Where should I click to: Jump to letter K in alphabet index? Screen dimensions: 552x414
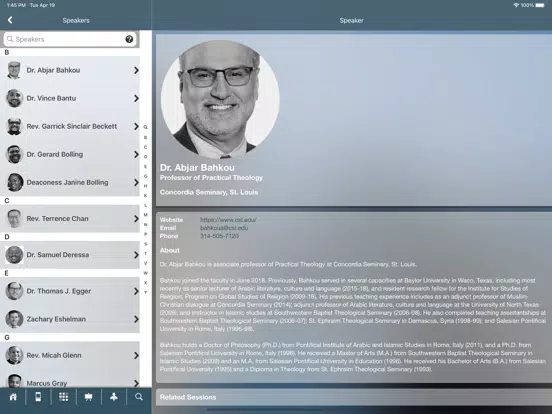pyautogui.click(x=145, y=196)
